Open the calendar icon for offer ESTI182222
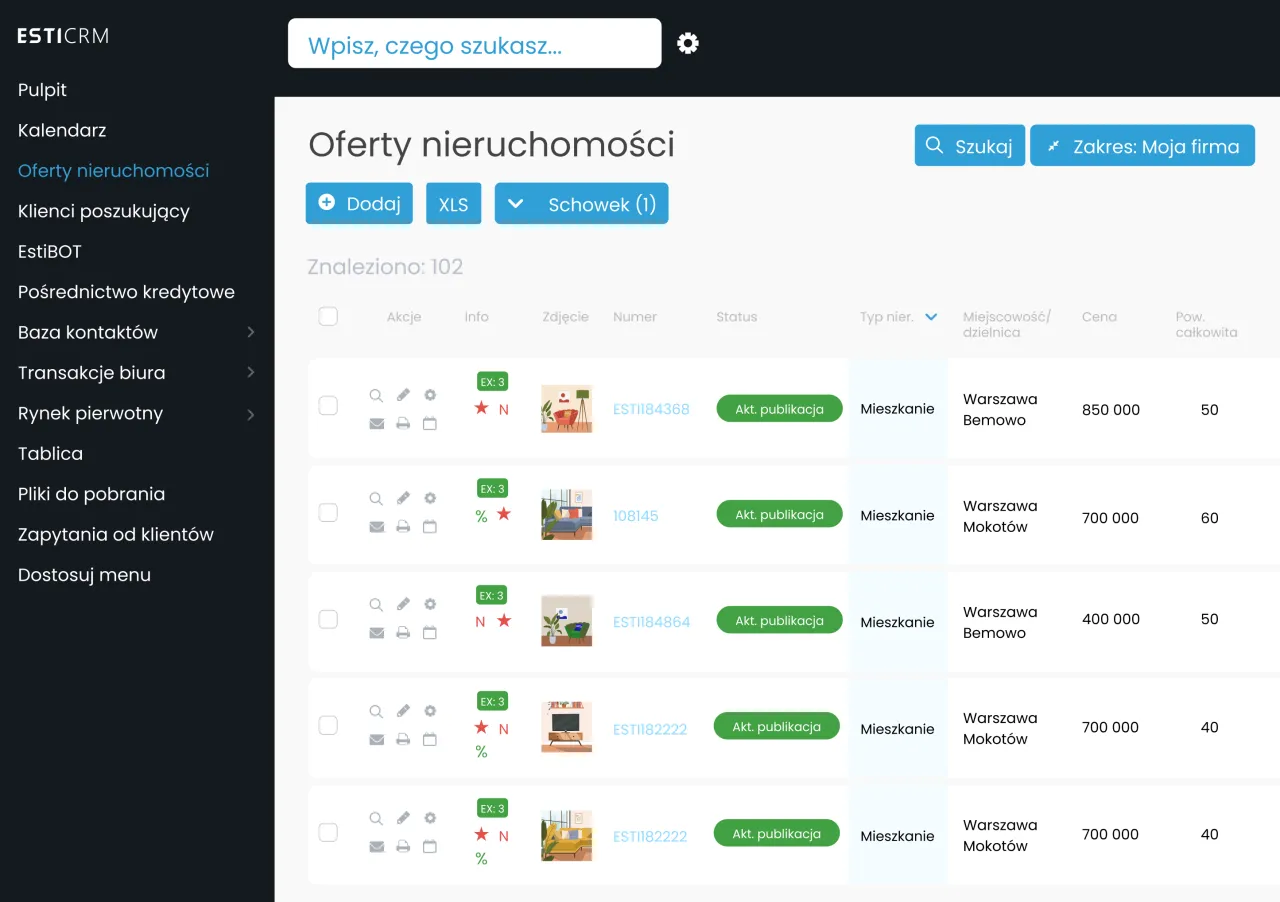1280x902 pixels. (430, 739)
